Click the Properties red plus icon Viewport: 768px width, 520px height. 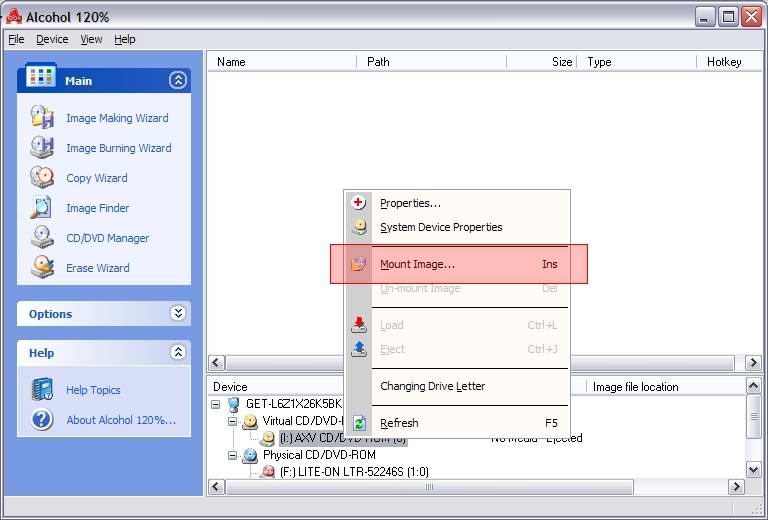click(359, 202)
